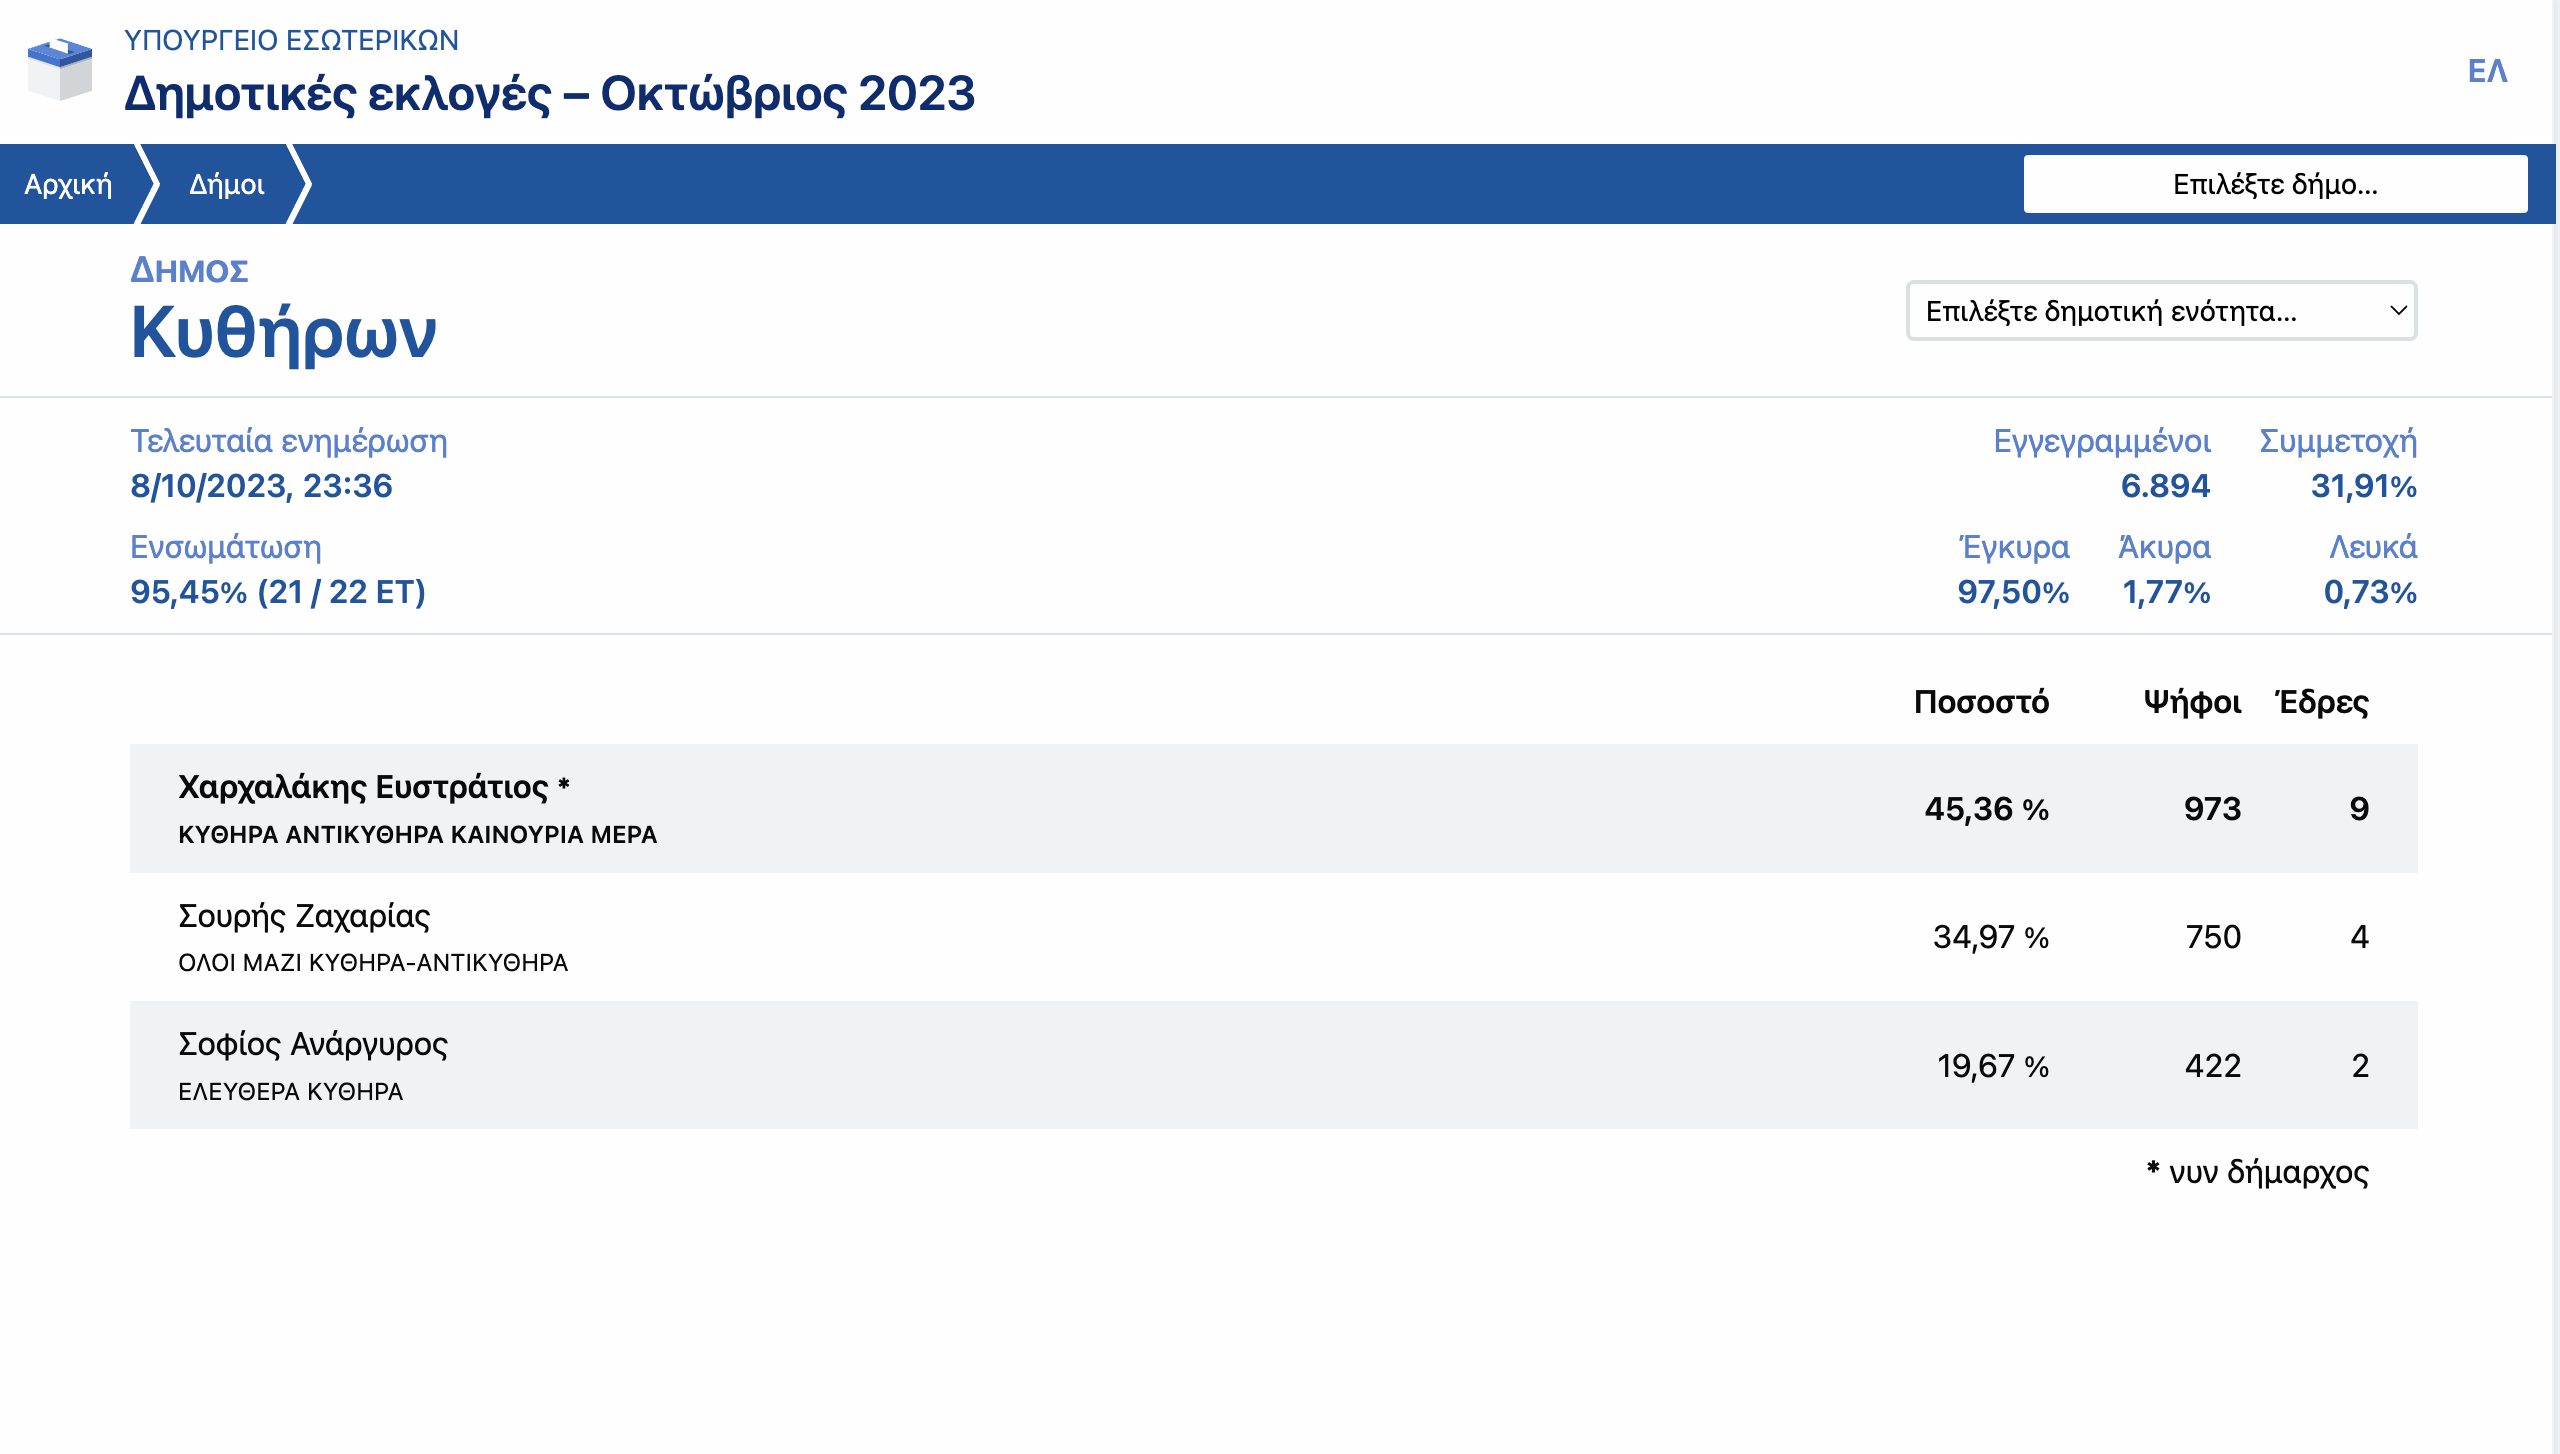Click the Ποσοστό column header

pyautogui.click(x=1980, y=702)
